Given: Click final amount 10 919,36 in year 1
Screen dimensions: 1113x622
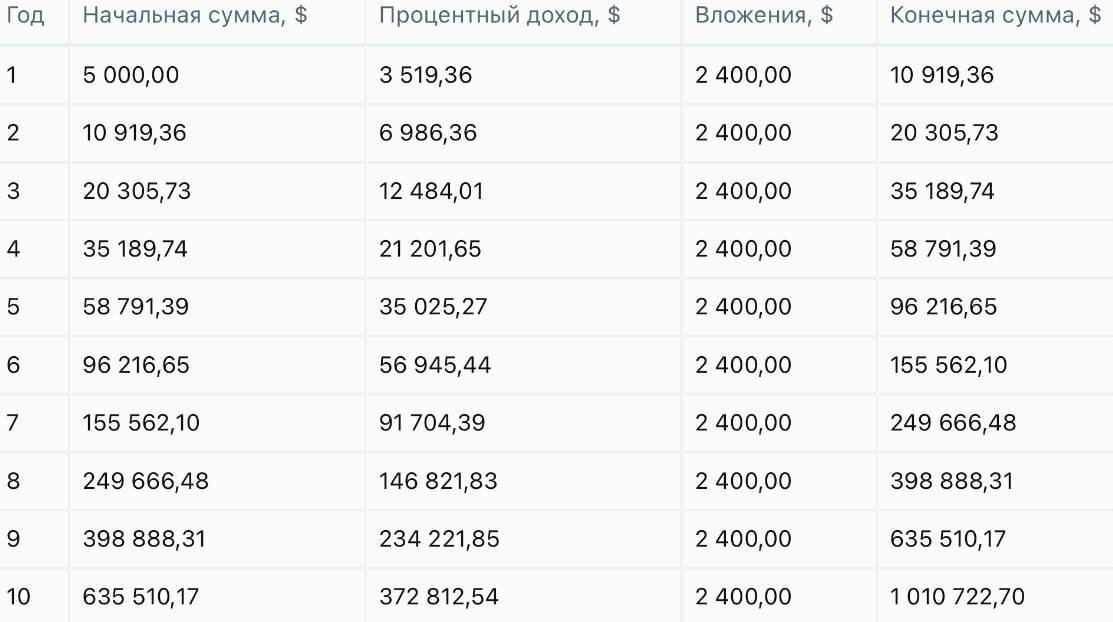Looking at the screenshot, I should (x=942, y=75).
